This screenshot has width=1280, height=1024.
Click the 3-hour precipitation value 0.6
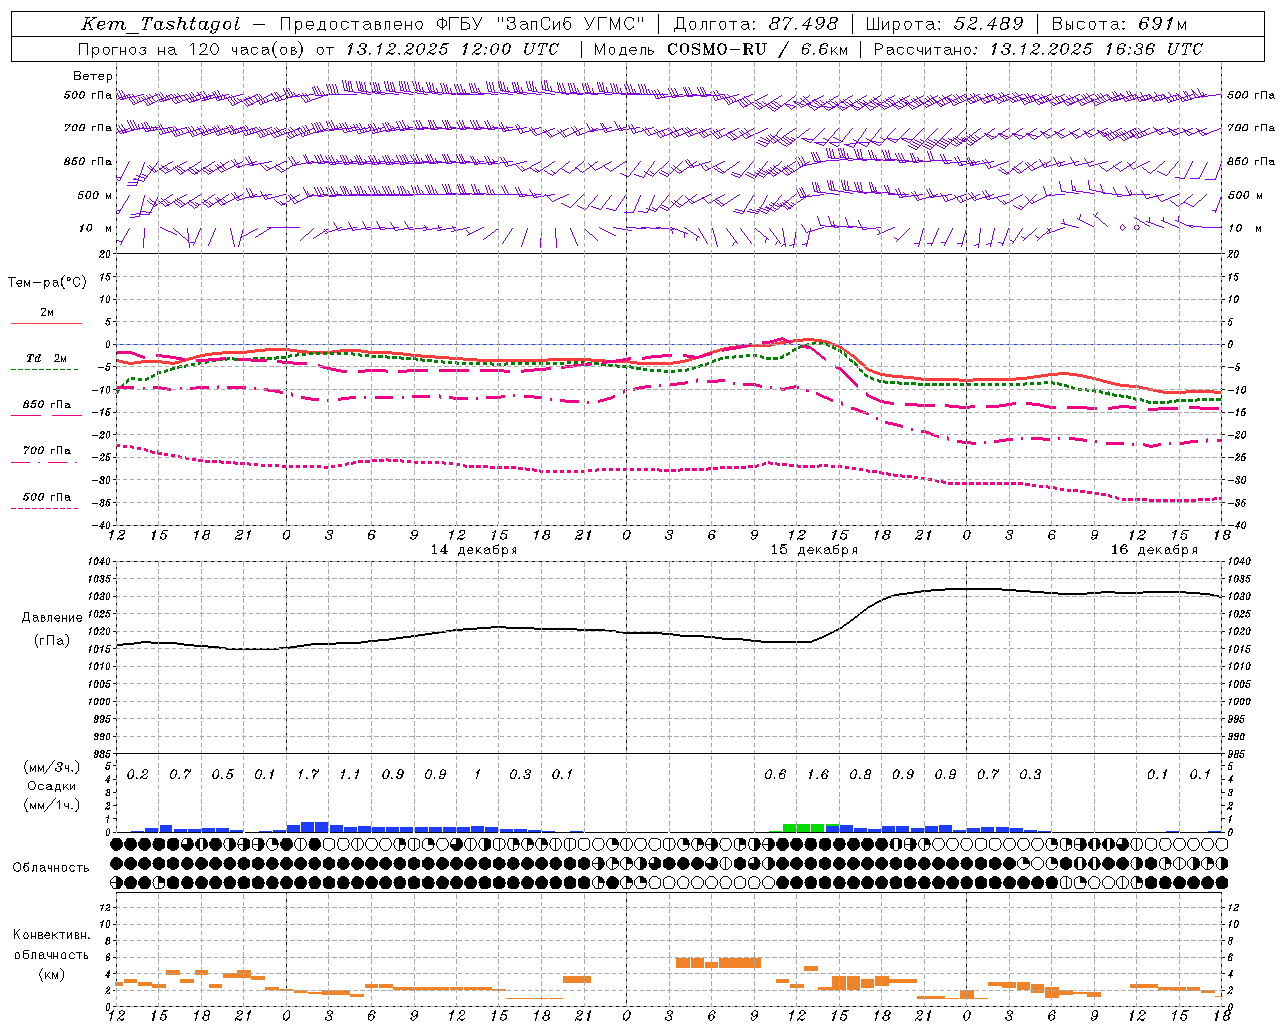pyautogui.click(x=775, y=774)
